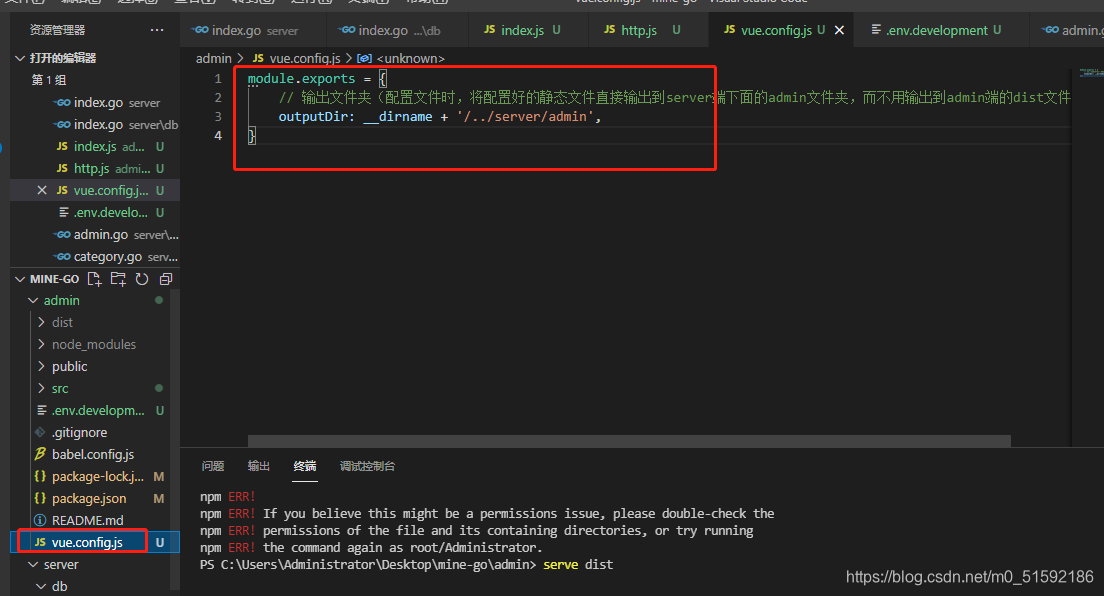Click the New Folder icon in MINE-GO
This screenshot has height=596, width=1104.
click(118, 279)
